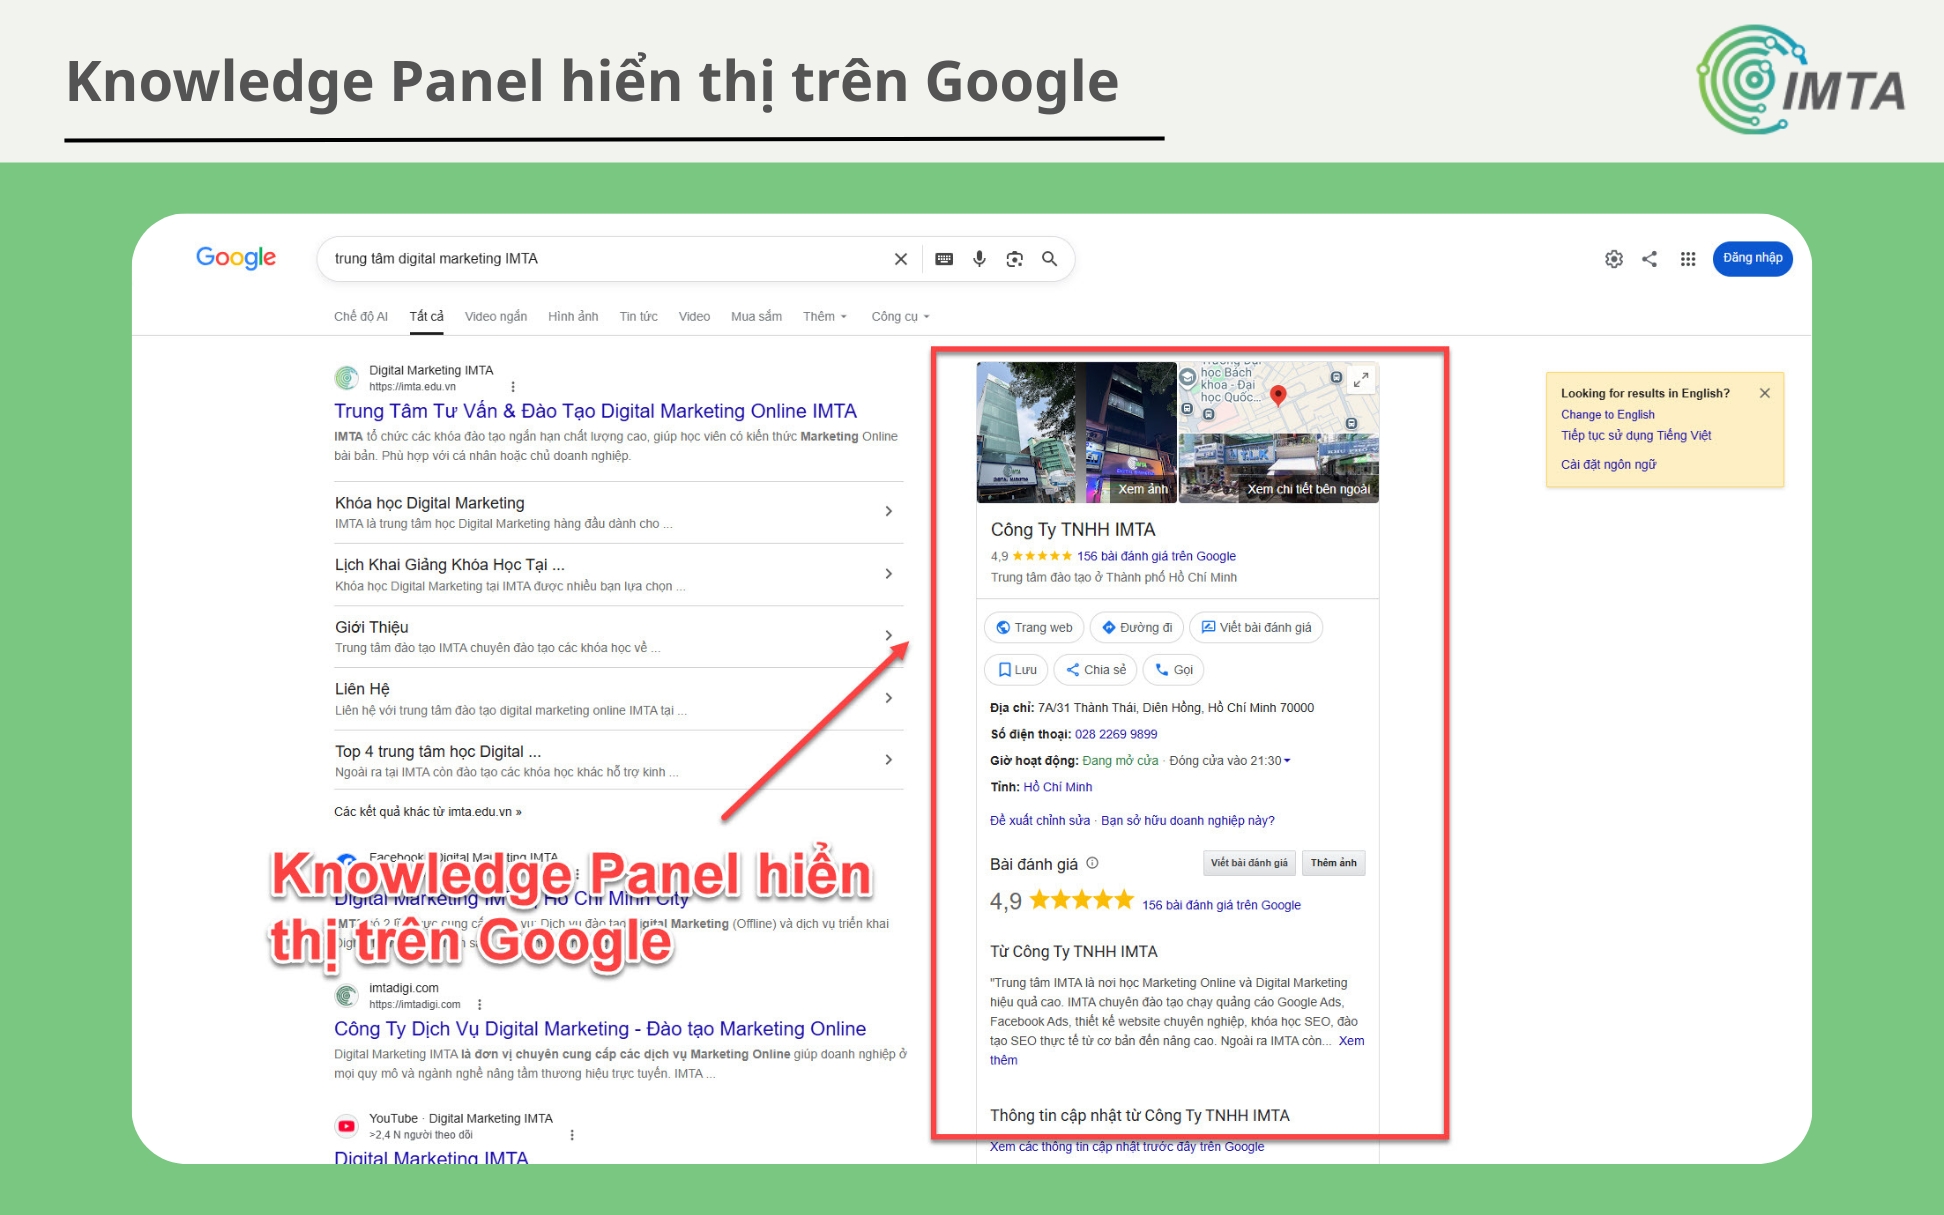
Task: Open Công Ty Dịch Vụ Digital Marketing result
Action: (x=600, y=1029)
